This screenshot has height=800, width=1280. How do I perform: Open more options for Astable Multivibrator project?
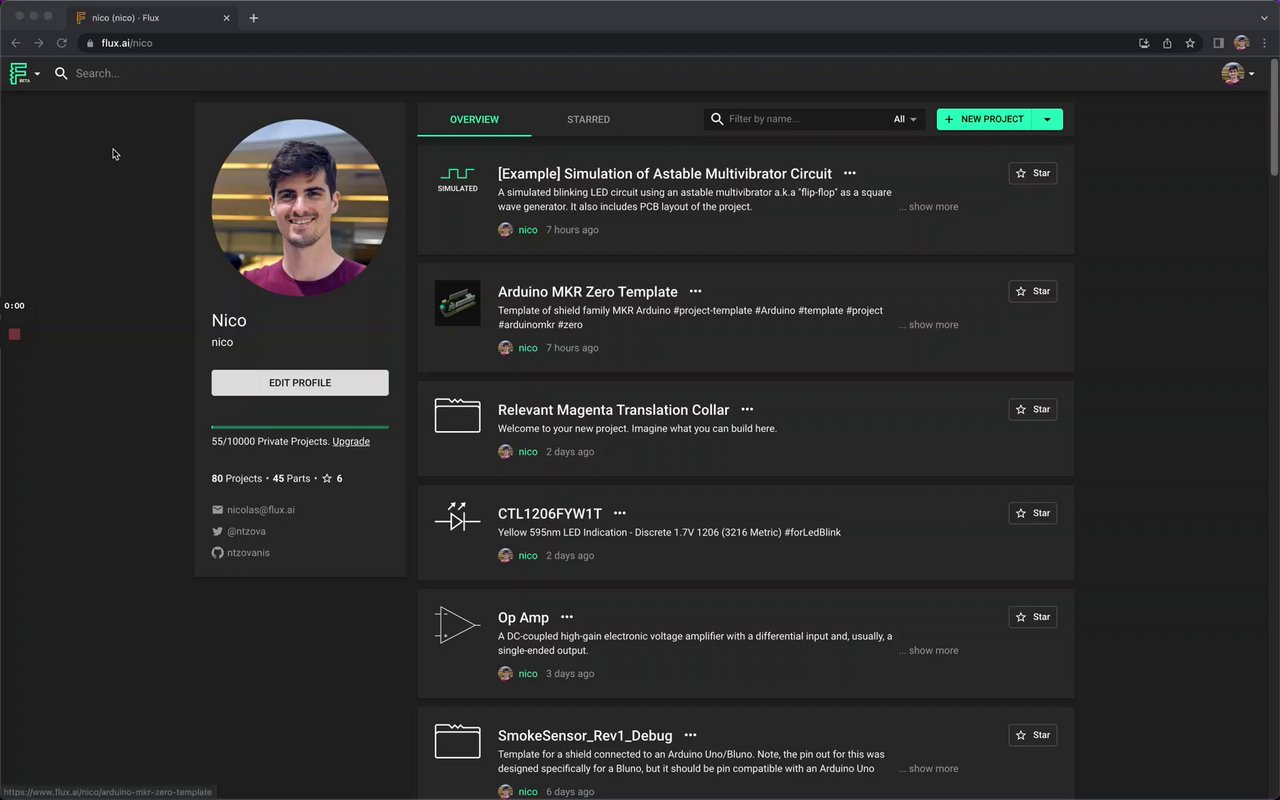pyautogui.click(x=850, y=174)
